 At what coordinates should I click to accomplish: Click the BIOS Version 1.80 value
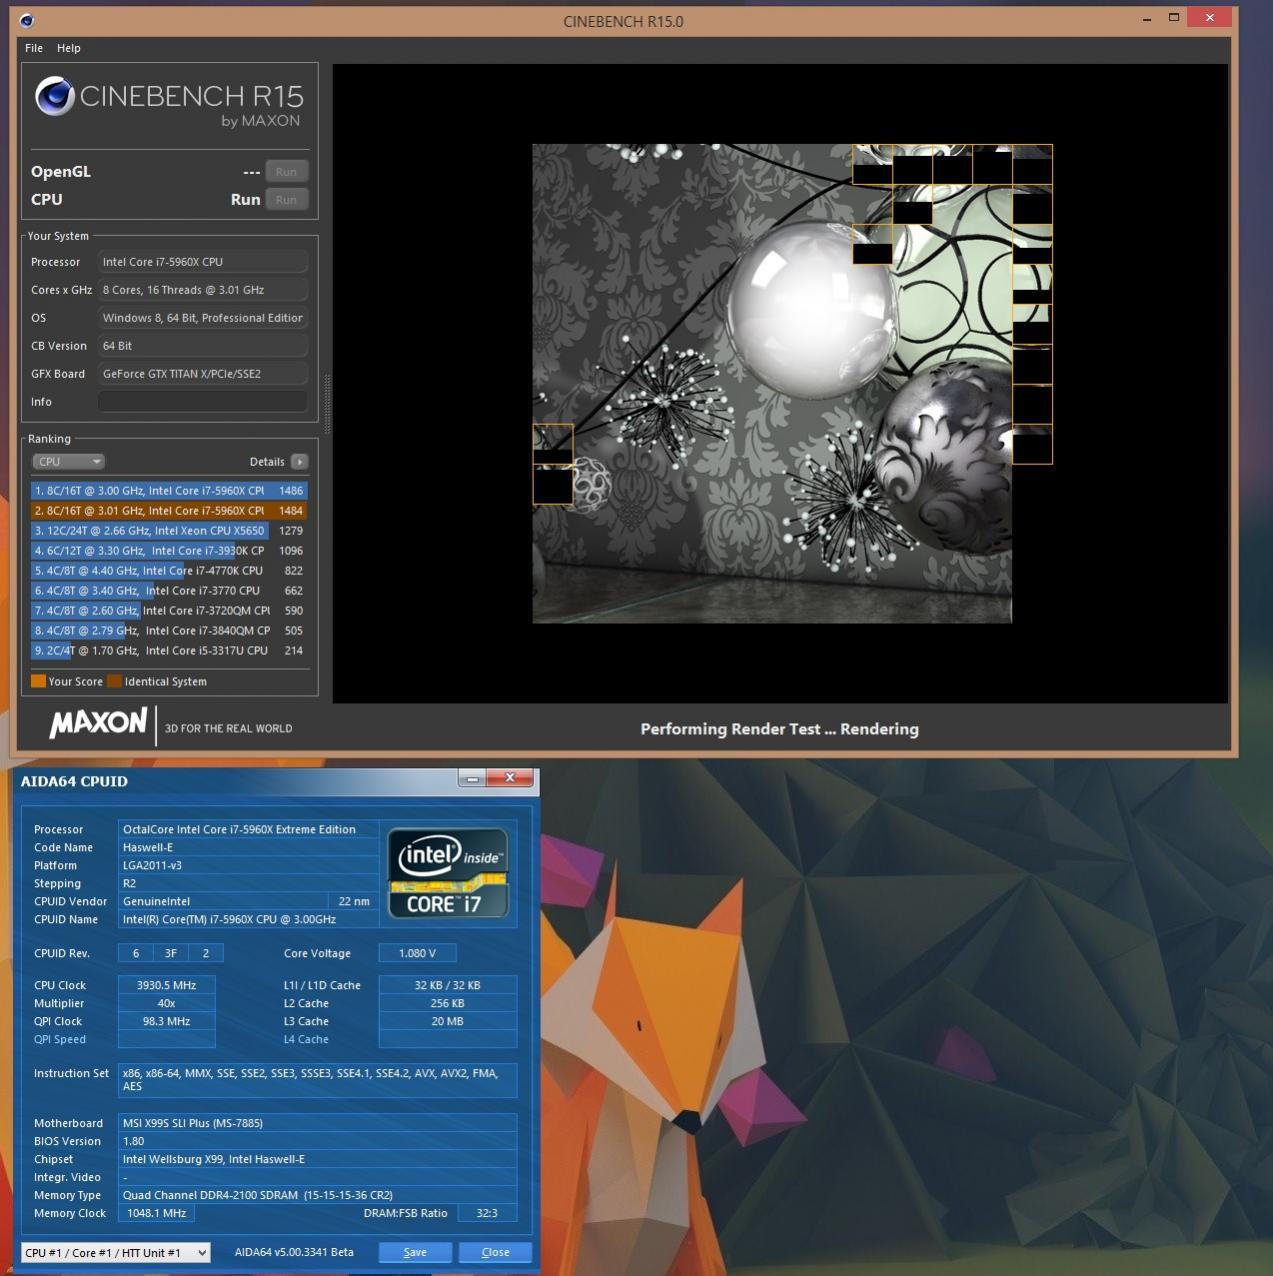317,1142
